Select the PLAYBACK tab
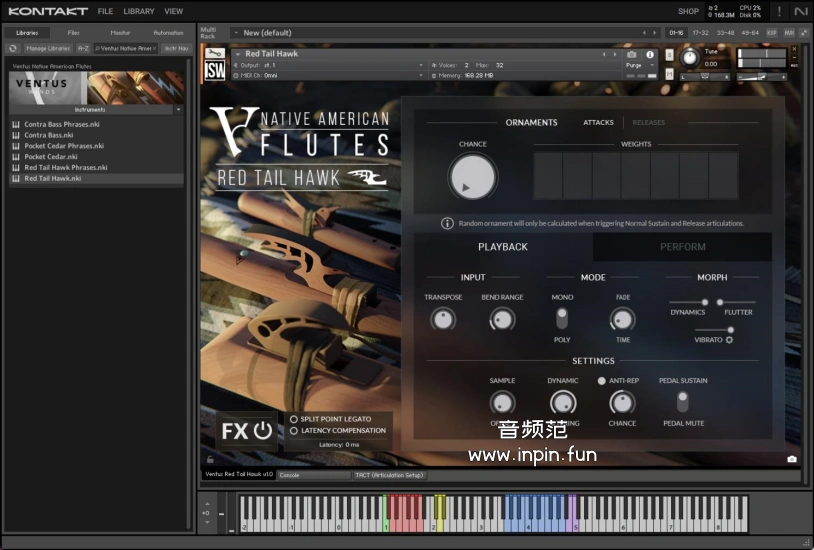Screen dimensions: 814x550 (503, 247)
